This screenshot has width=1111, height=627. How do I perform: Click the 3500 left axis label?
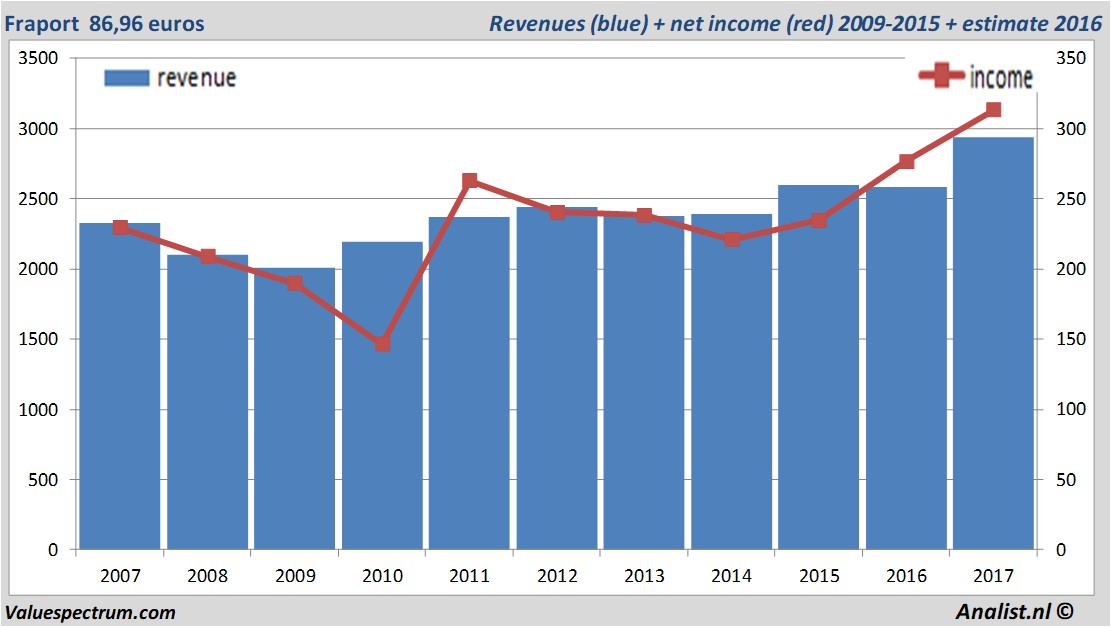coord(38,58)
